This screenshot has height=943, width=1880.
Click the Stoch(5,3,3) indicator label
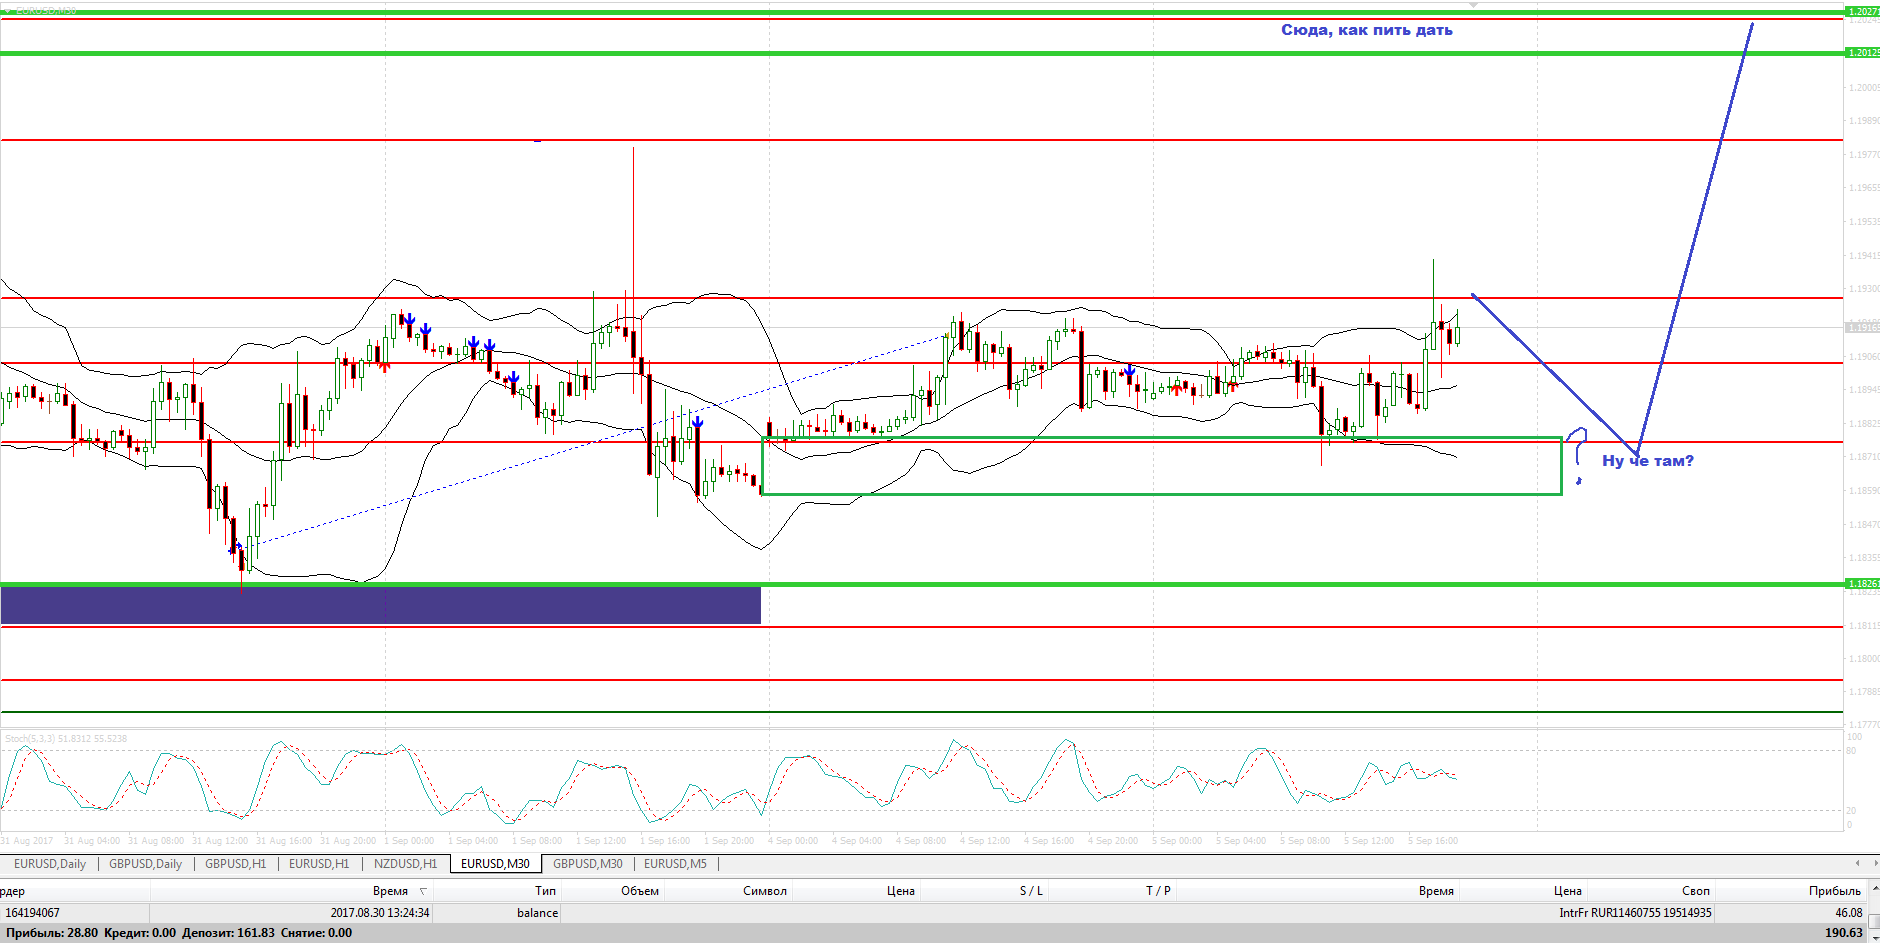tap(66, 739)
